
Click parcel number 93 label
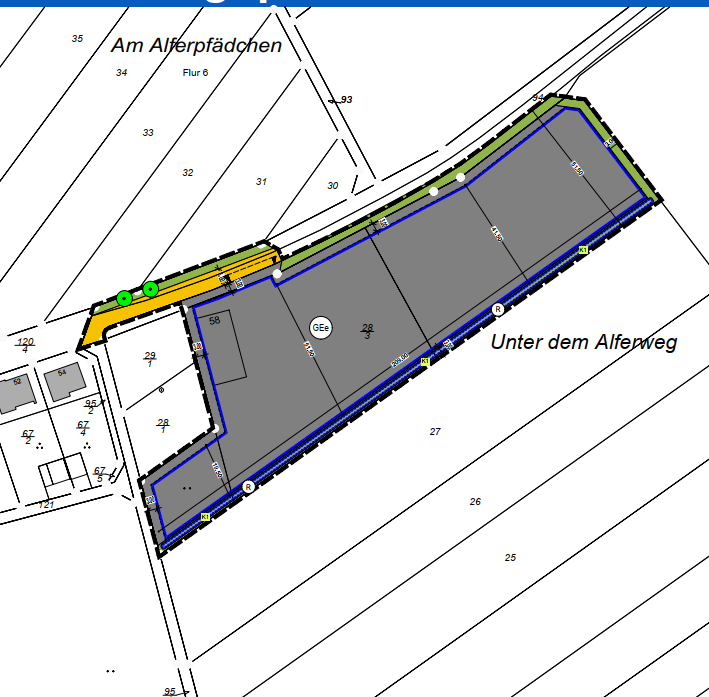(x=346, y=100)
